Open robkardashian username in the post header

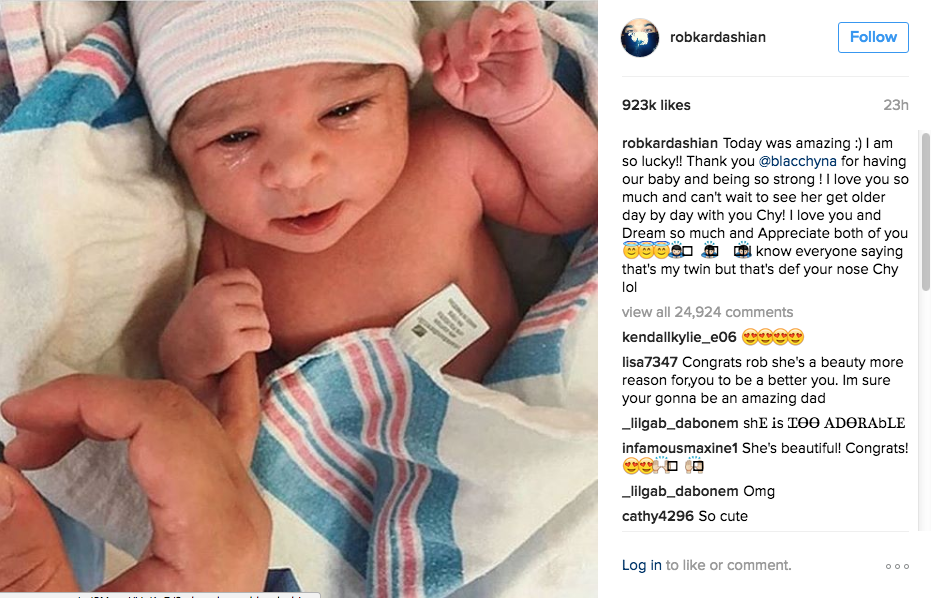[717, 37]
